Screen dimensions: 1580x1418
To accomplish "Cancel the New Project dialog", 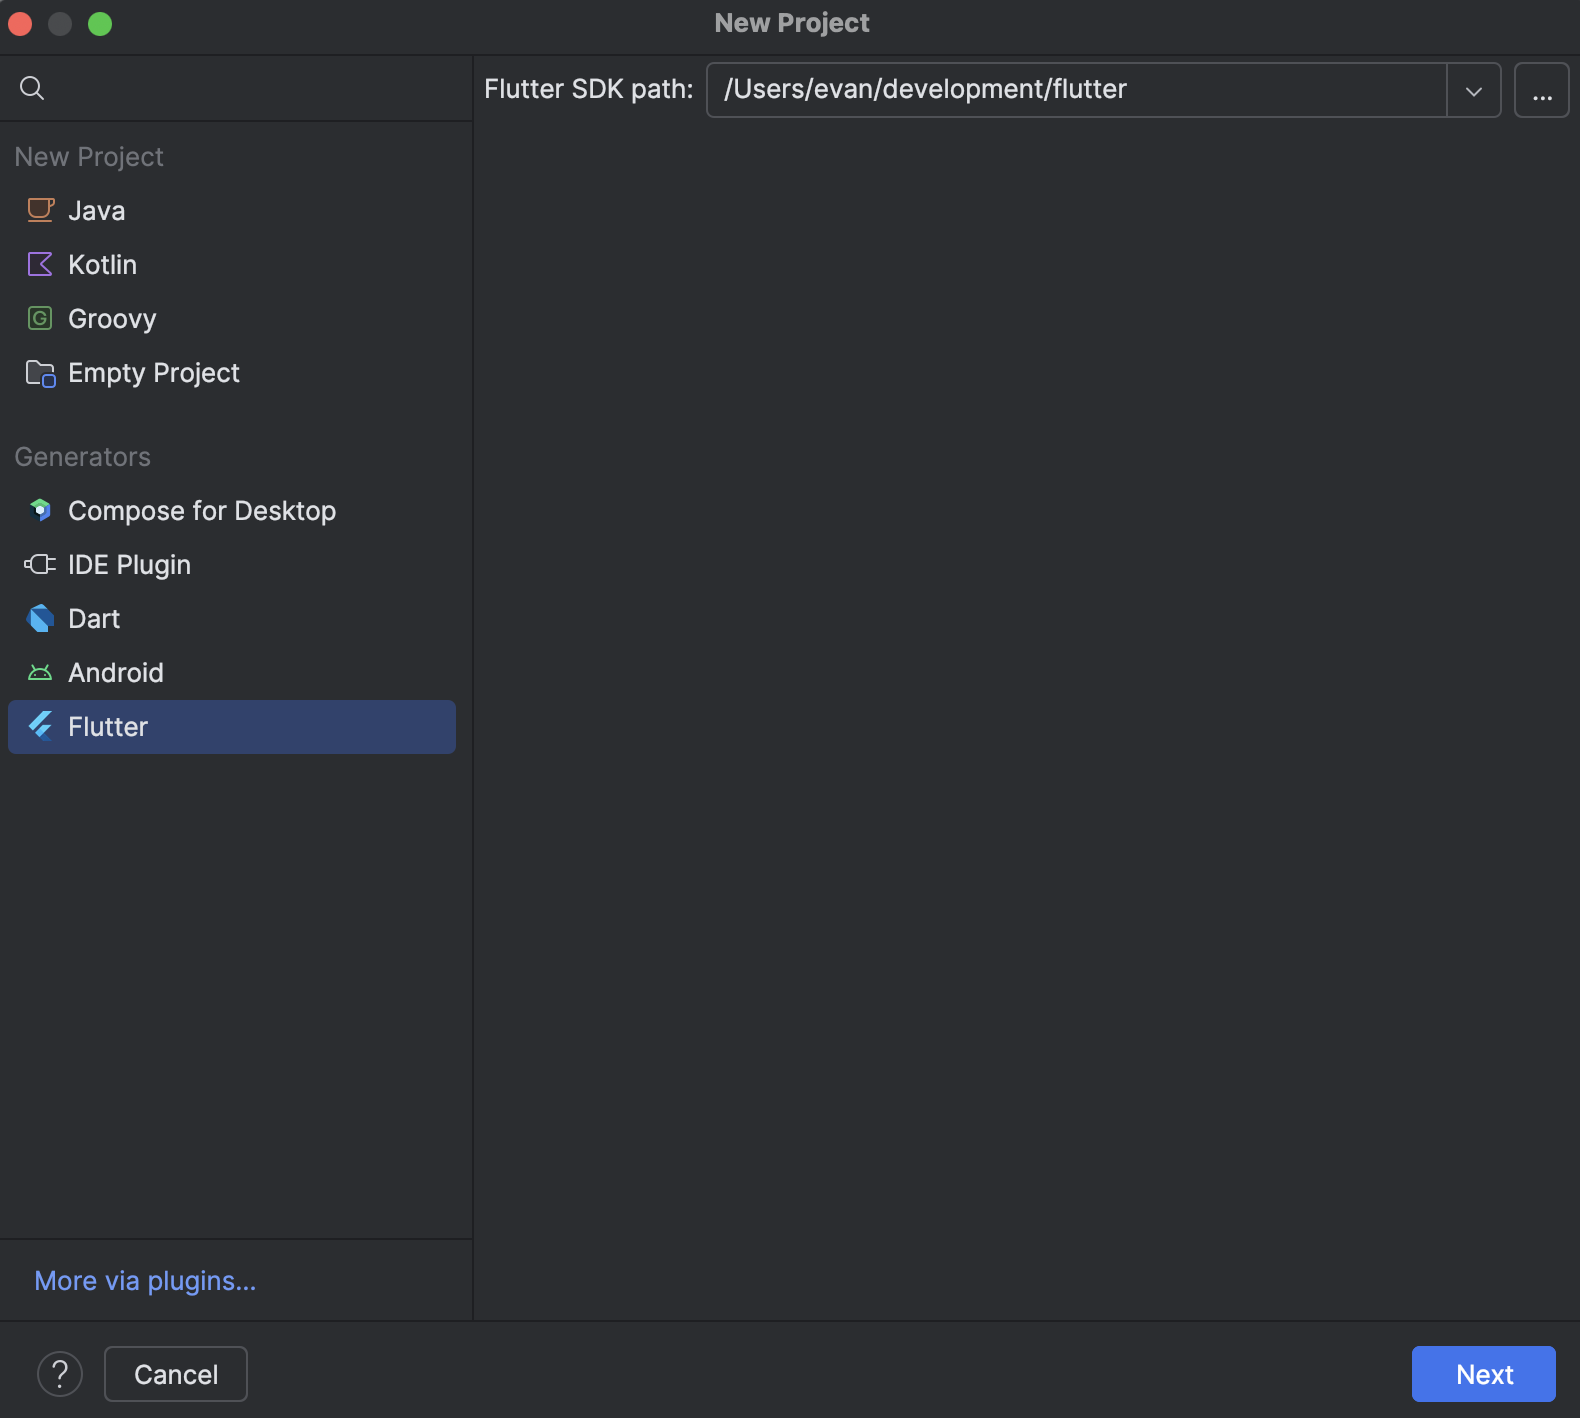I will click(176, 1374).
